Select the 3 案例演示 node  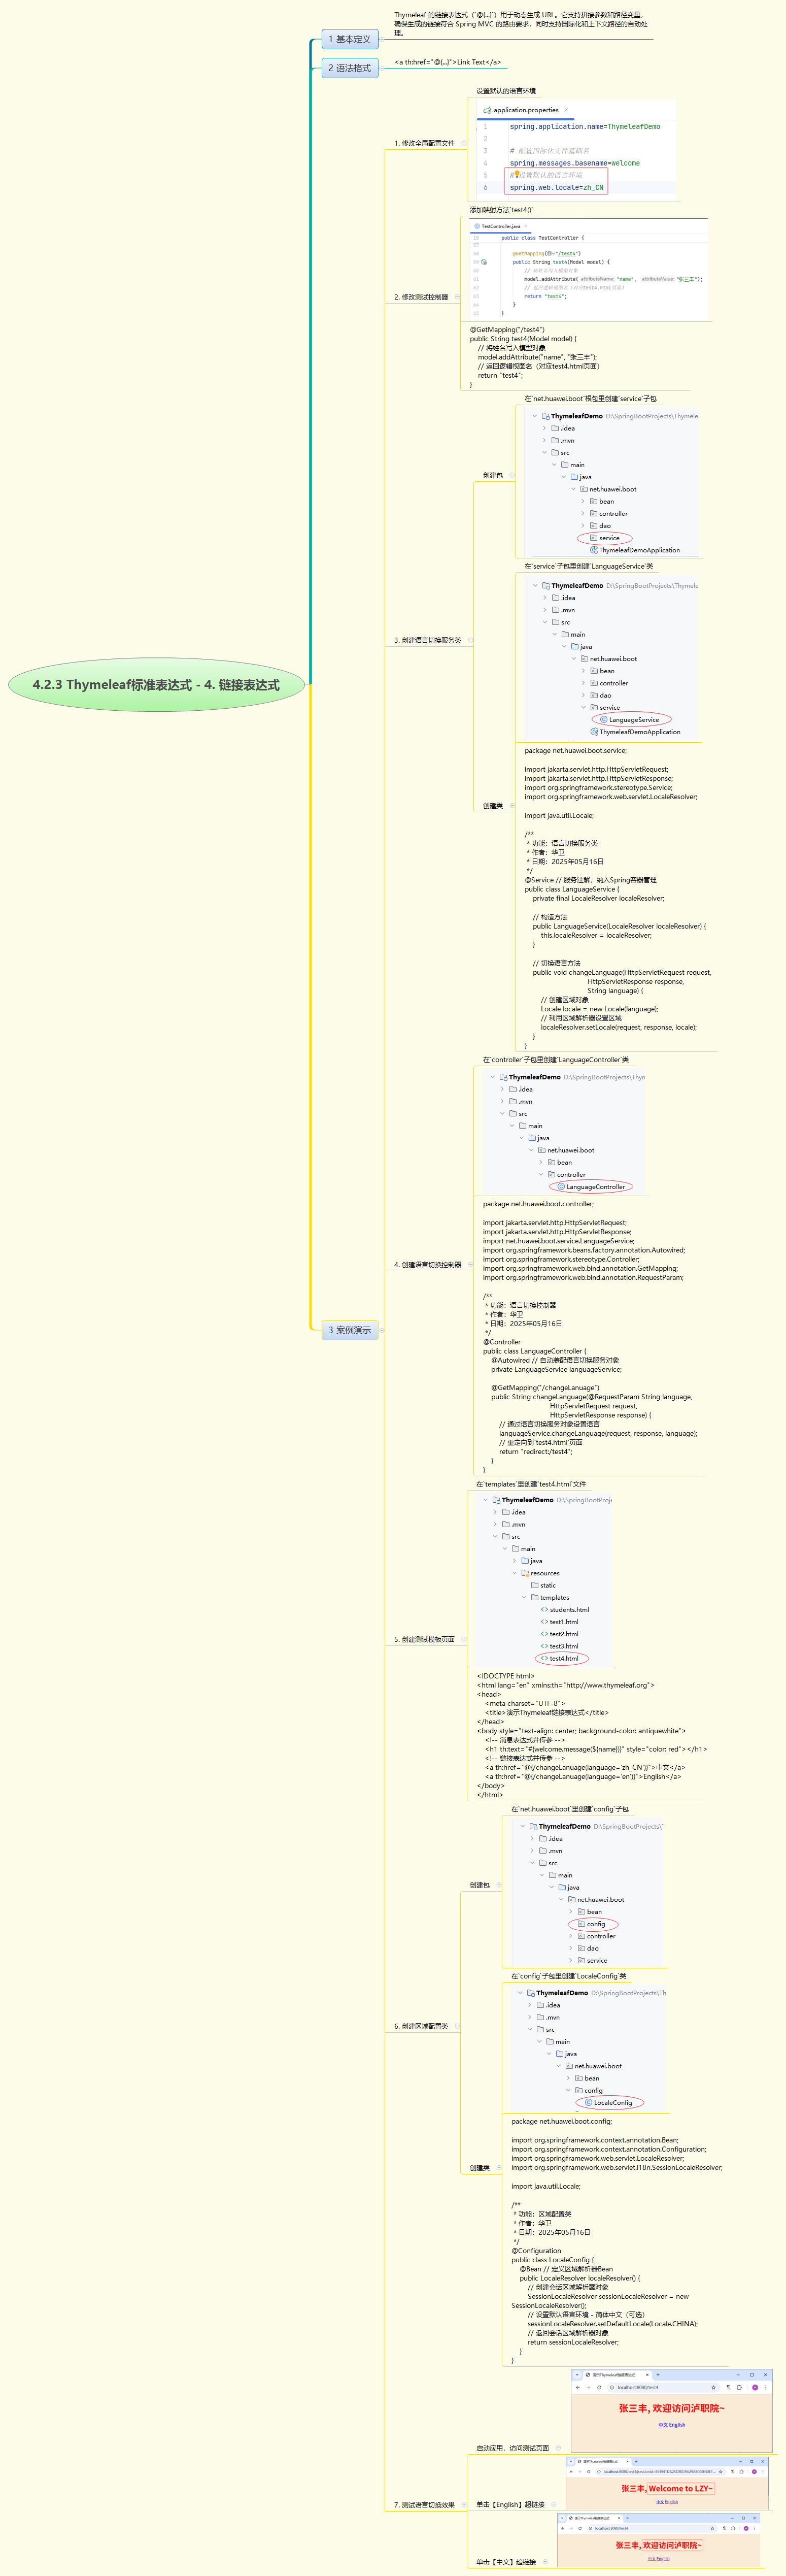click(x=349, y=1330)
